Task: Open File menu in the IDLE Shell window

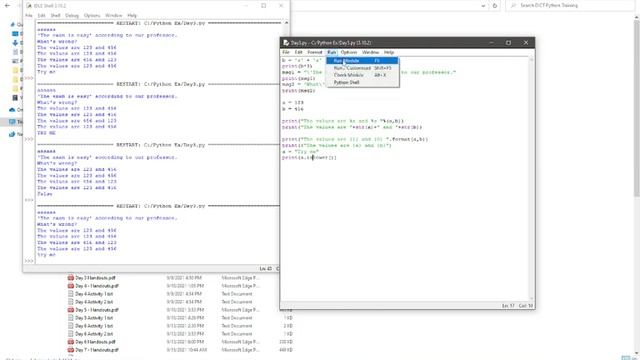Action: tap(29, 16)
